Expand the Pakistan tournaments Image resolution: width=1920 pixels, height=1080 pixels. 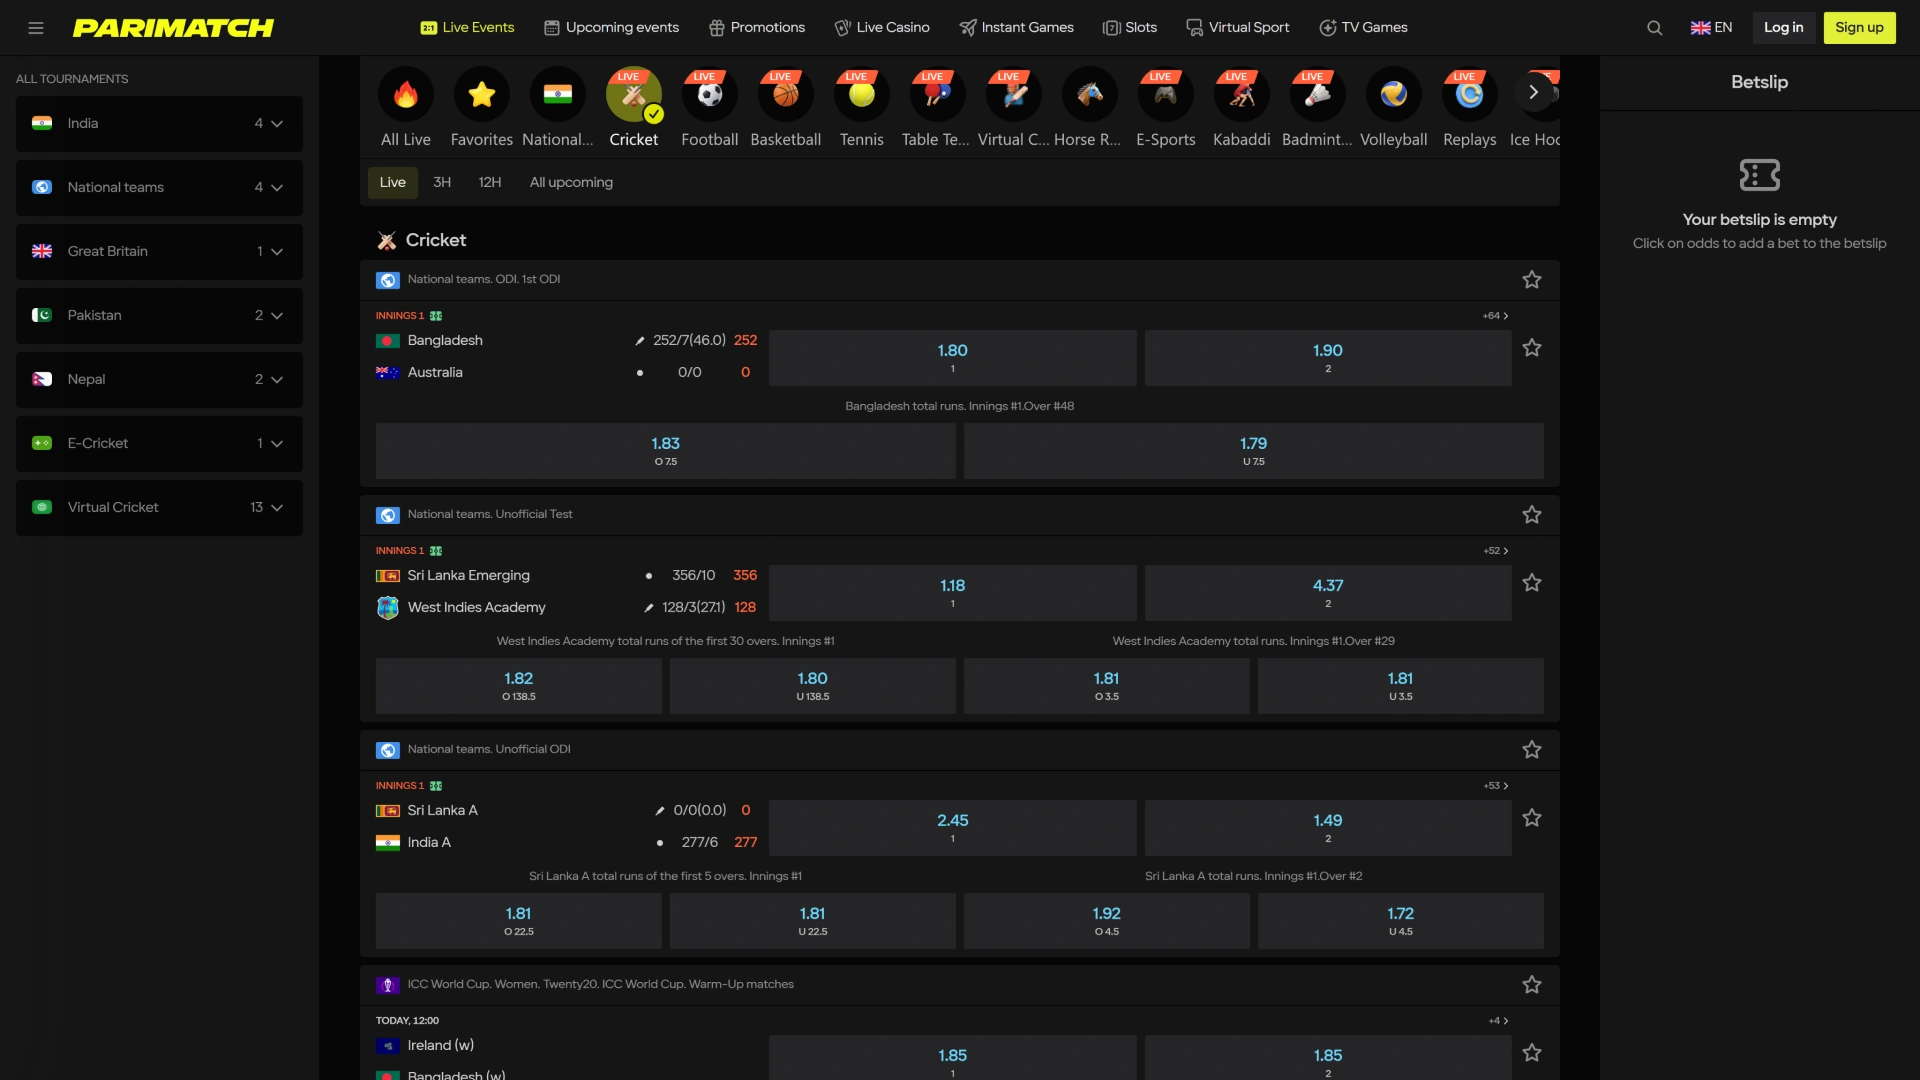[159, 316]
